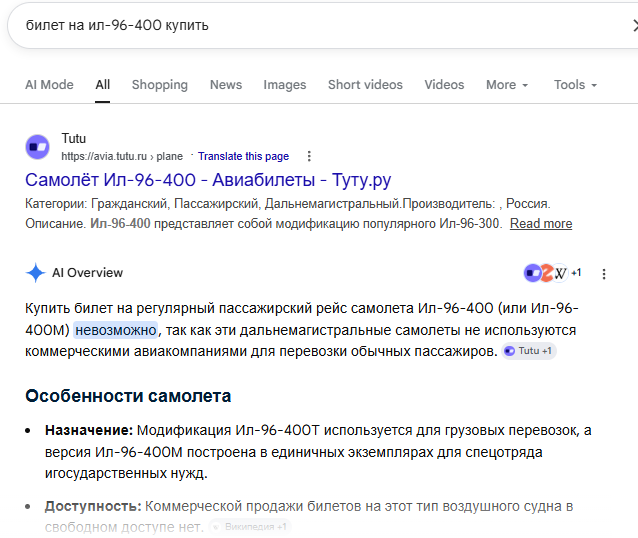638x538 pixels.
Task: Click the Доступность: bullet label
Action: coord(93,506)
